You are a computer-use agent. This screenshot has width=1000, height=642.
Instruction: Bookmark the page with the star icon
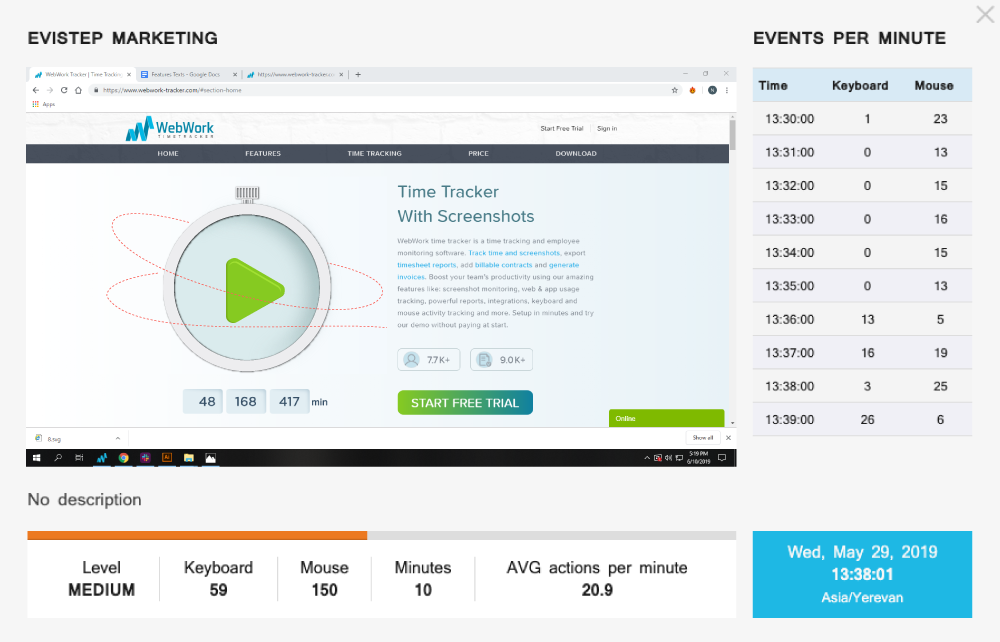click(x=675, y=91)
